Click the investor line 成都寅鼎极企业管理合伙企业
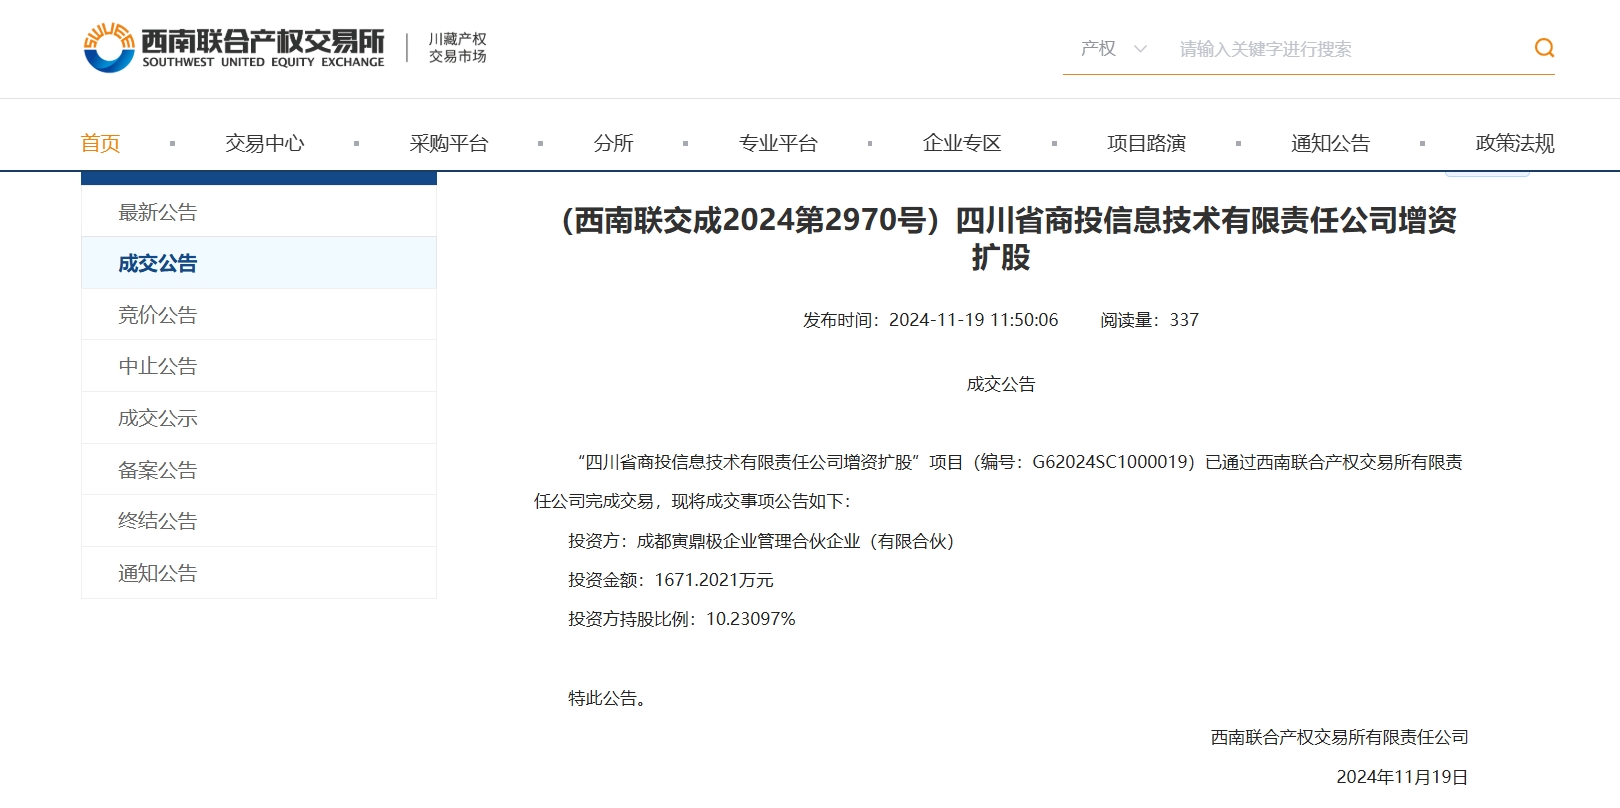 tap(762, 541)
